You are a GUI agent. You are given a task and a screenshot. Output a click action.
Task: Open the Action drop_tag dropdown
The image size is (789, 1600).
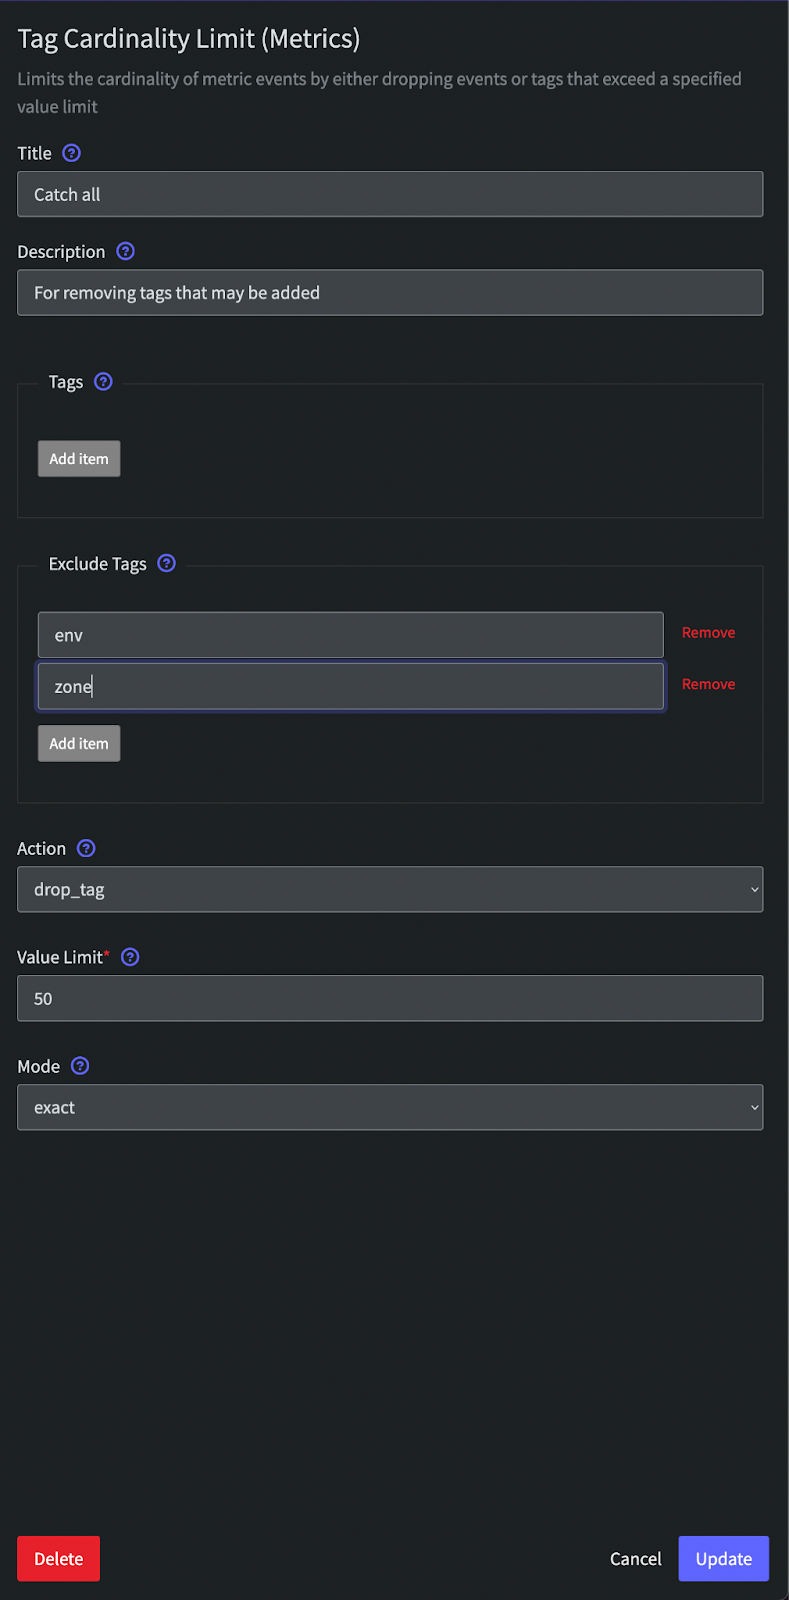[x=390, y=889]
